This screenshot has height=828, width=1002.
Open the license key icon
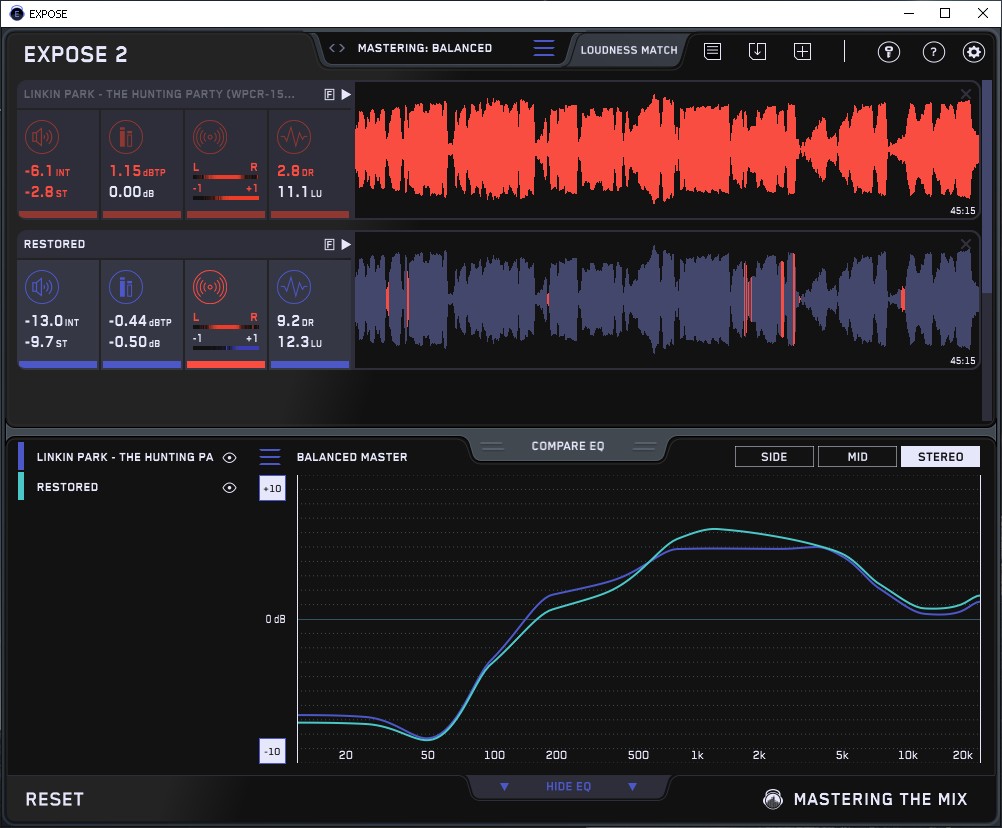[888, 52]
